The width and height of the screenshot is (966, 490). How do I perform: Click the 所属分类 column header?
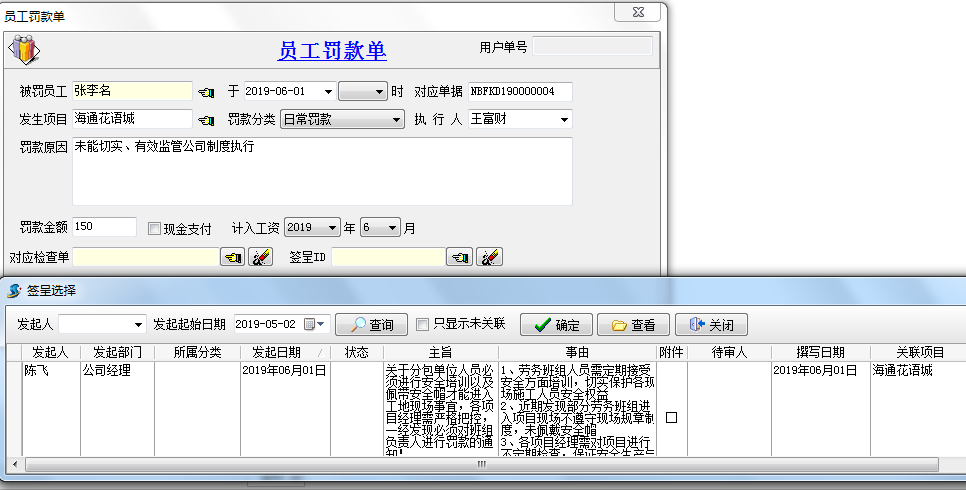tap(198, 352)
